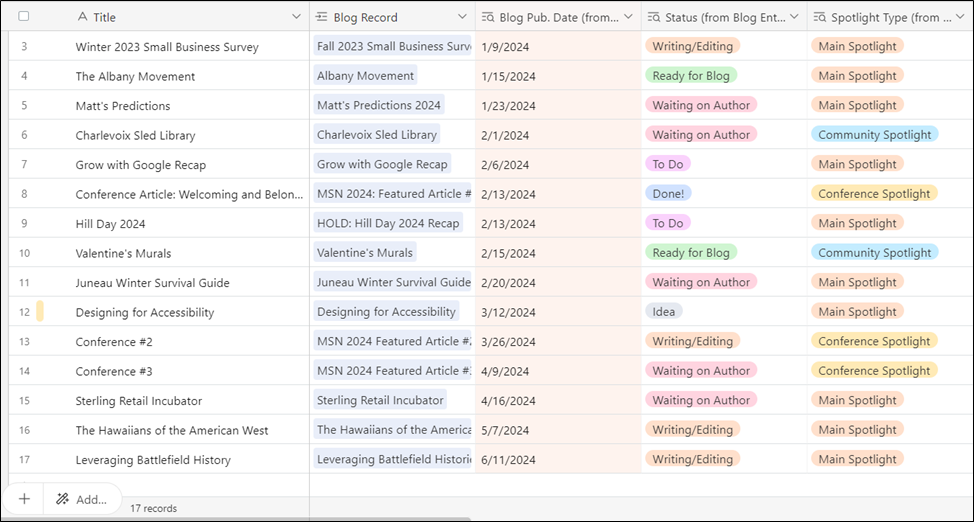Click the text field icon beside Title header
974x522 pixels.
tap(82, 17)
